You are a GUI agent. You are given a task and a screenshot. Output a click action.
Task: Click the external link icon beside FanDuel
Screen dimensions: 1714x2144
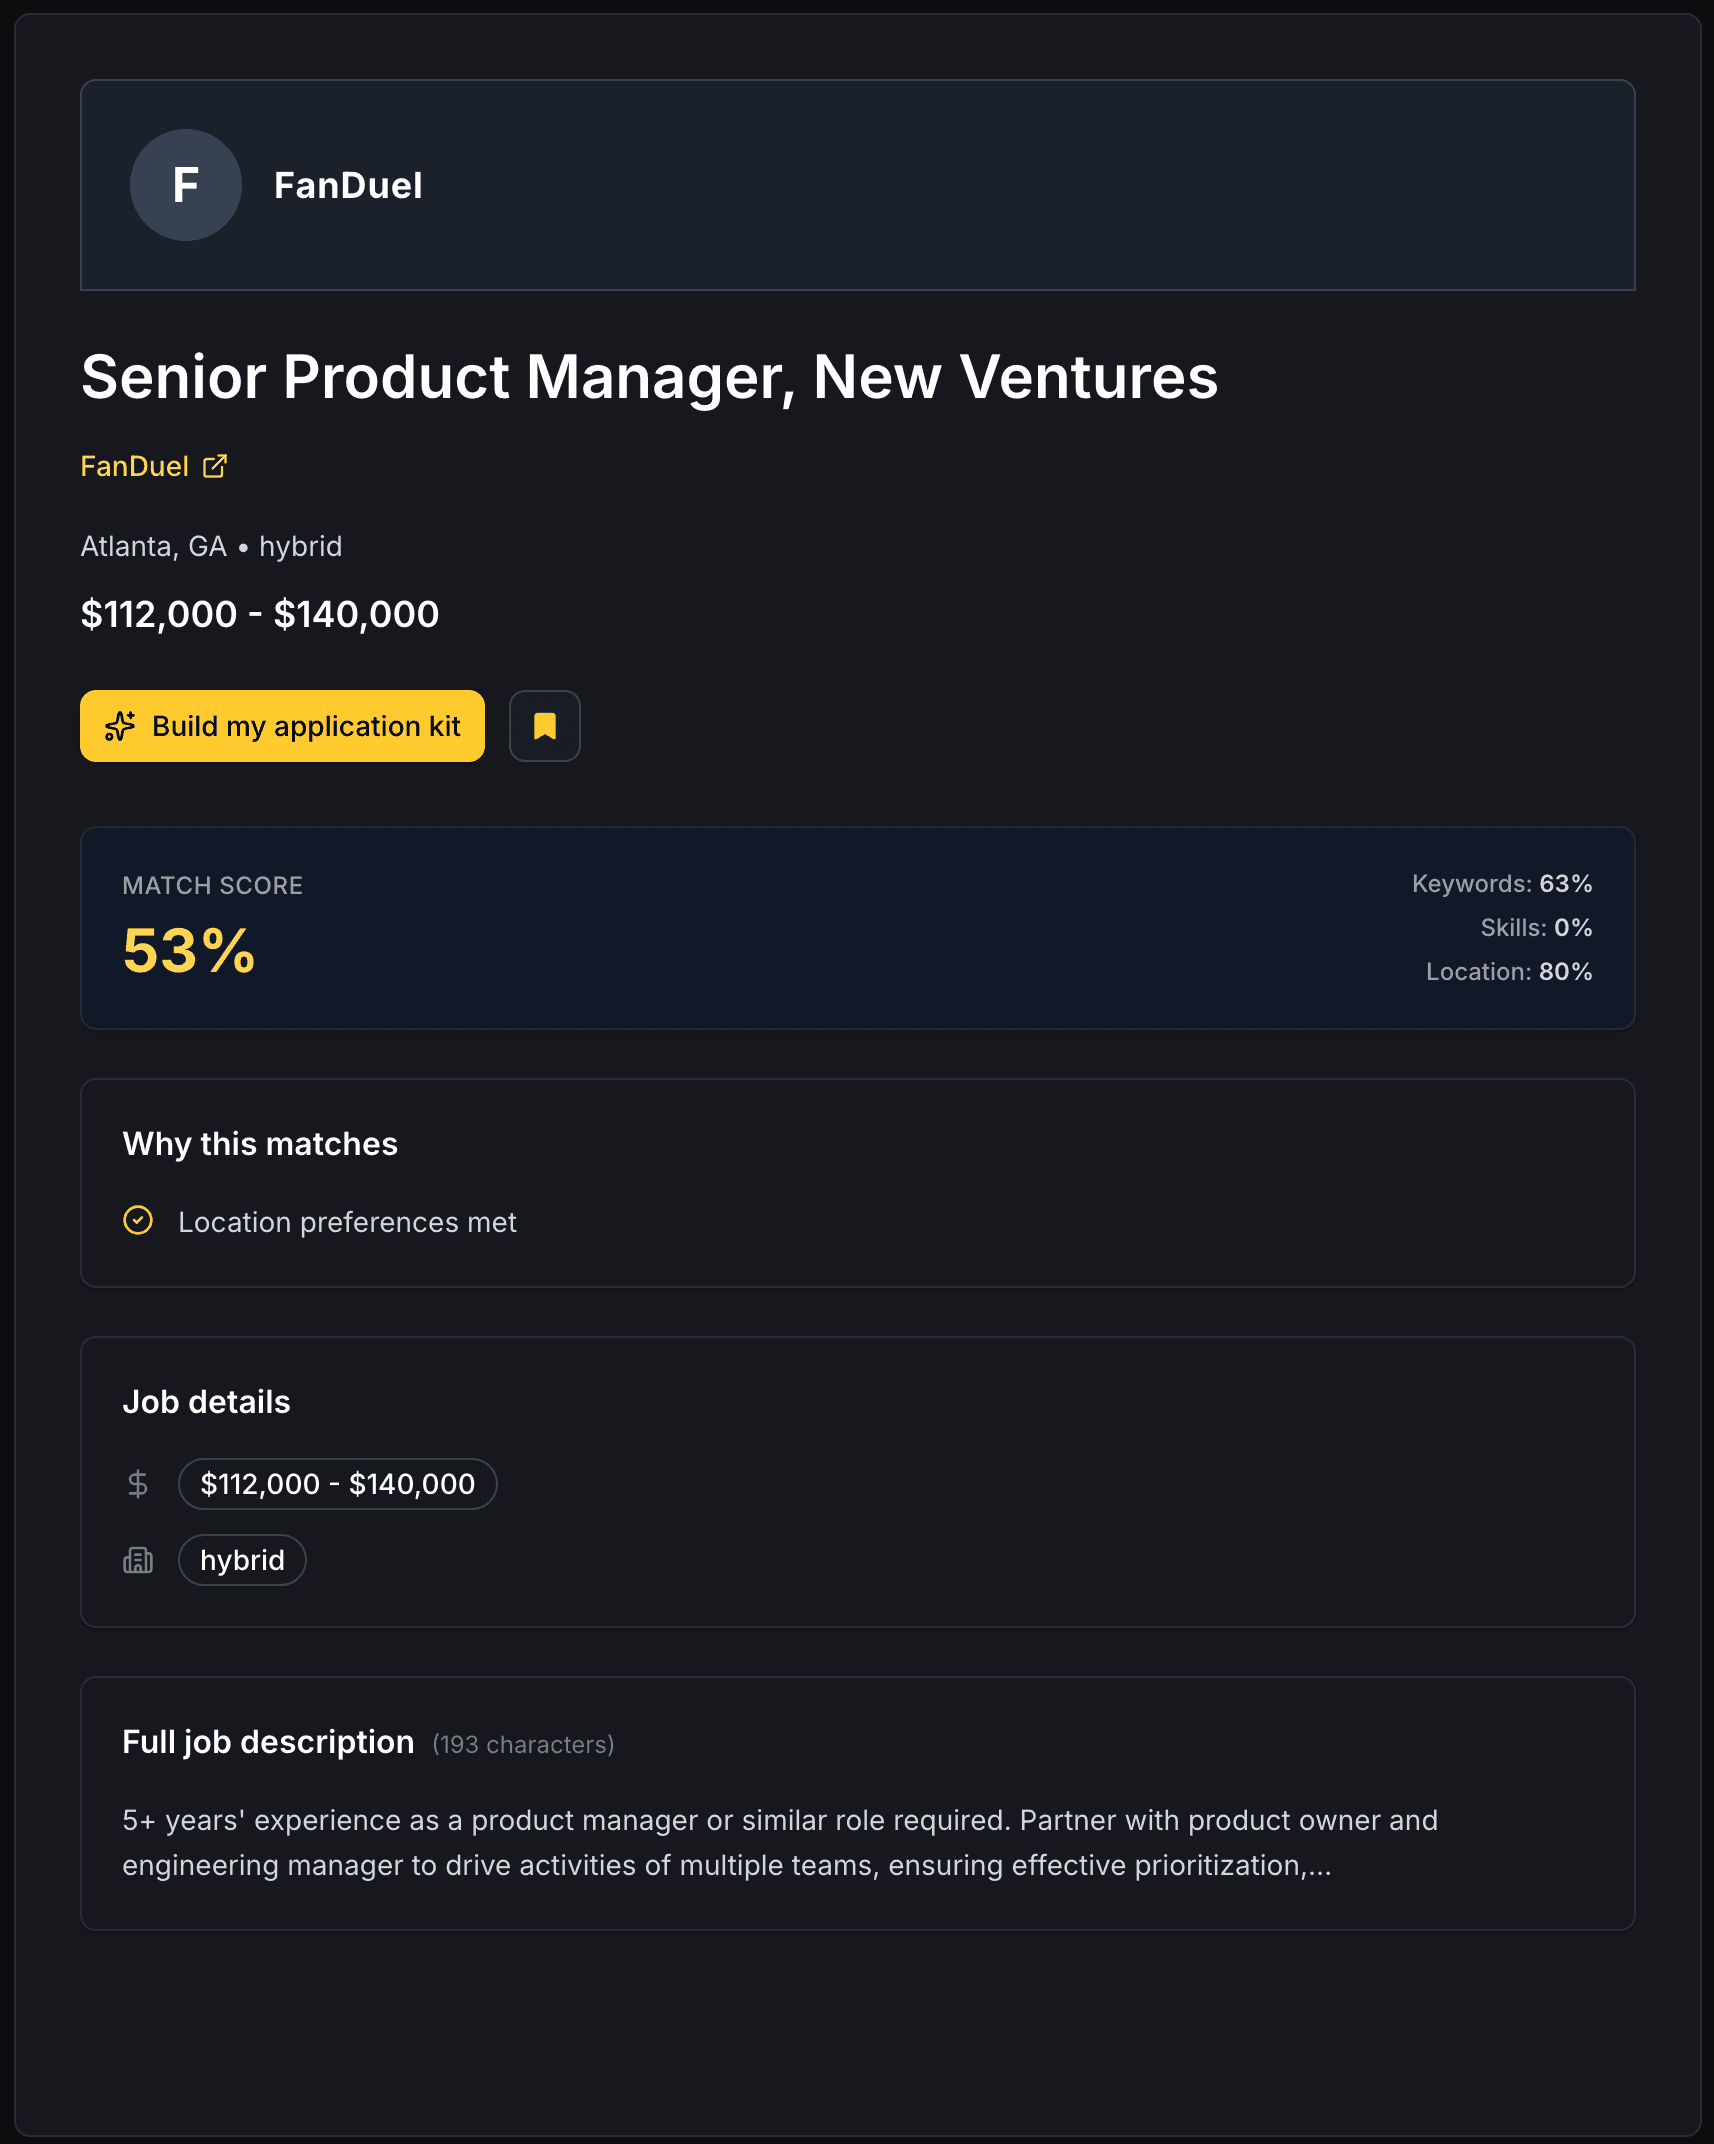pos(215,466)
